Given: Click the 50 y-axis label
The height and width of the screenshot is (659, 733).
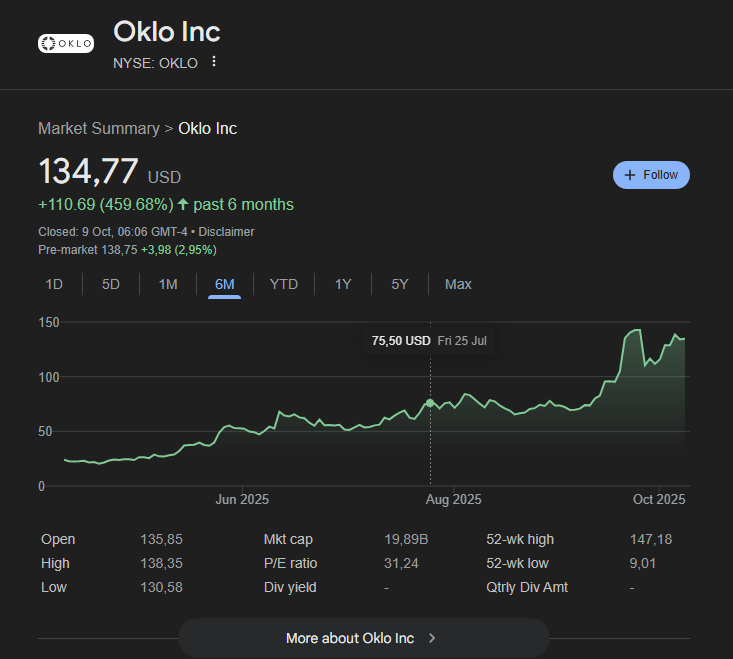Looking at the screenshot, I should pyautogui.click(x=45, y=431).
